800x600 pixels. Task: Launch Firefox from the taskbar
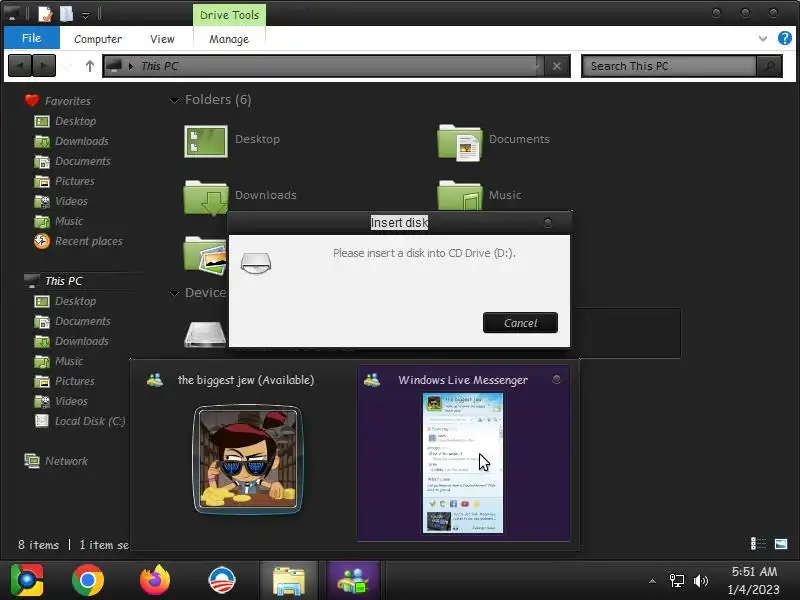(x=155, y=580)
